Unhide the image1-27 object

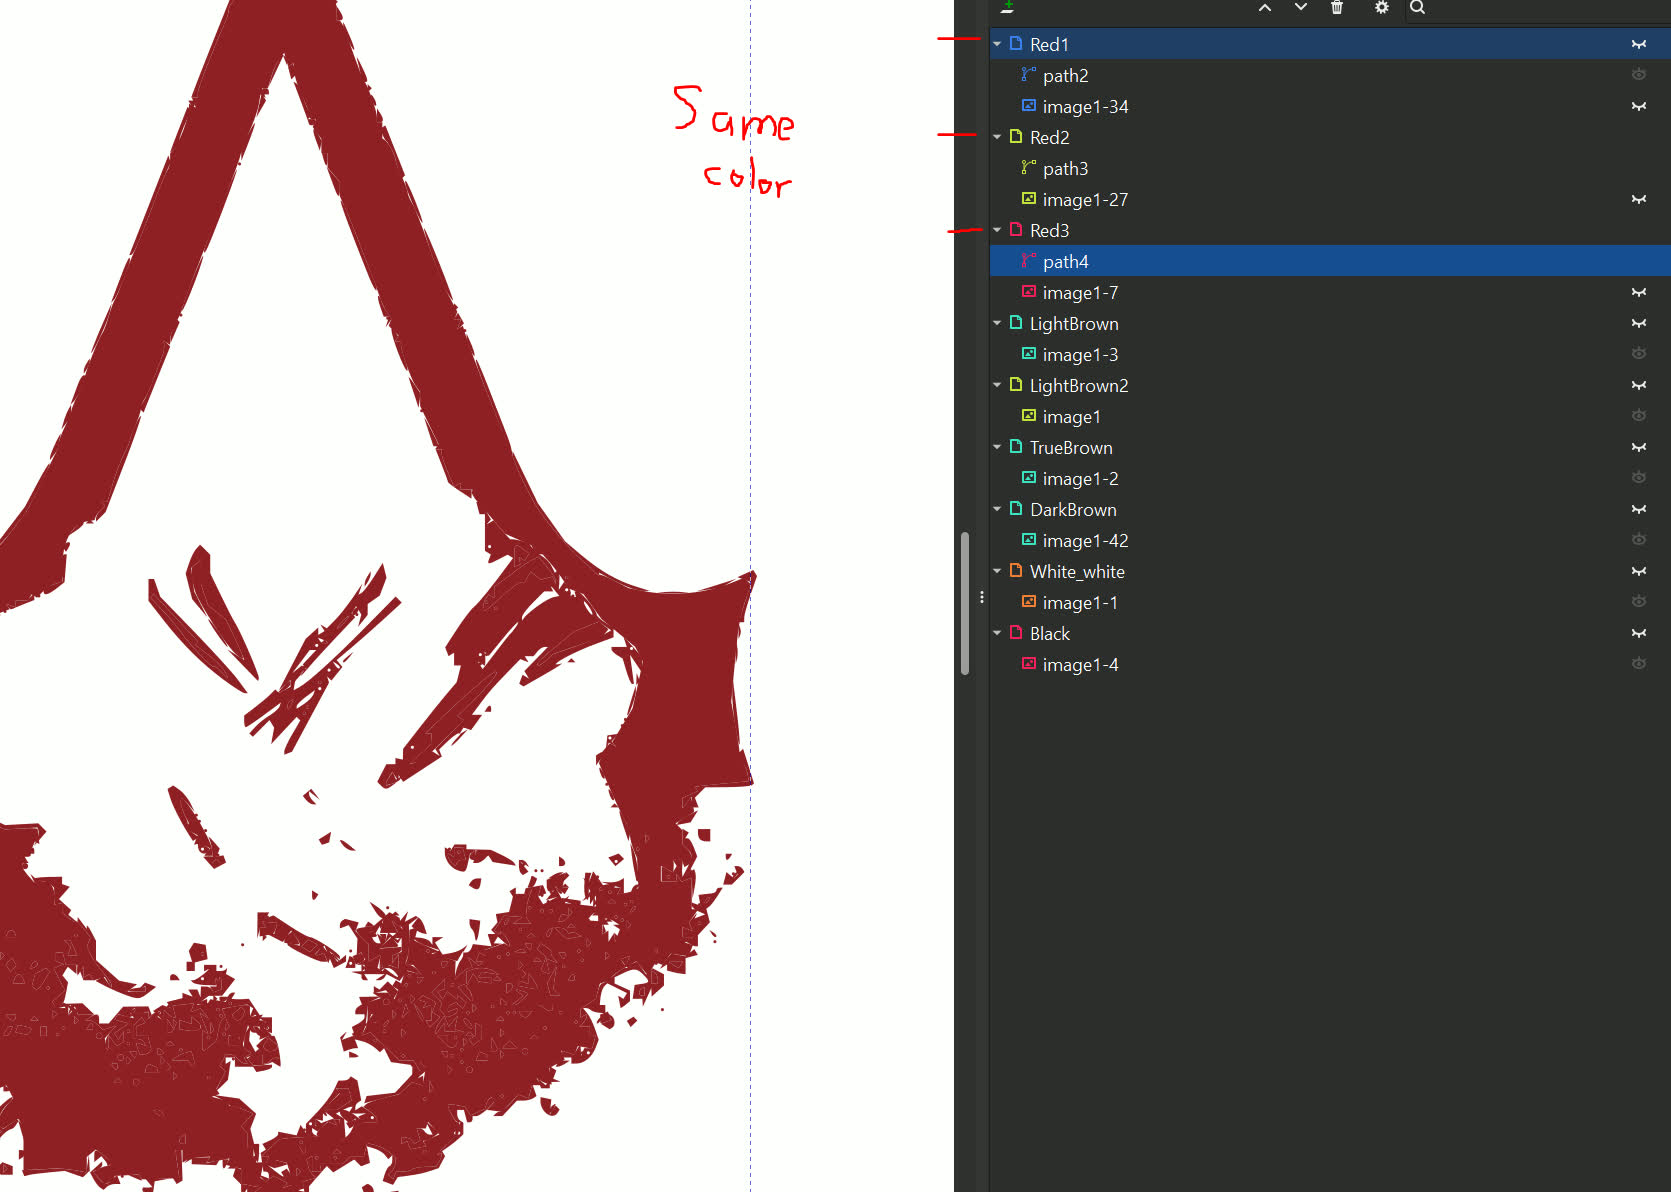coord(1639,199)
